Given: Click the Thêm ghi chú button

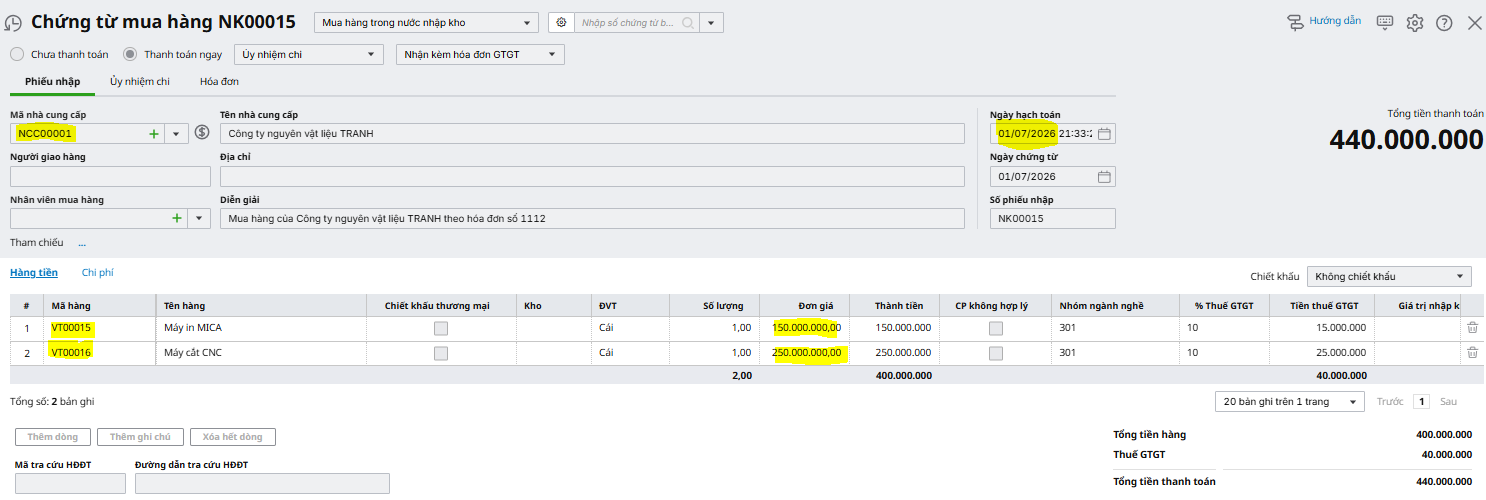Looking at the screenshot, I should [140, 437].
